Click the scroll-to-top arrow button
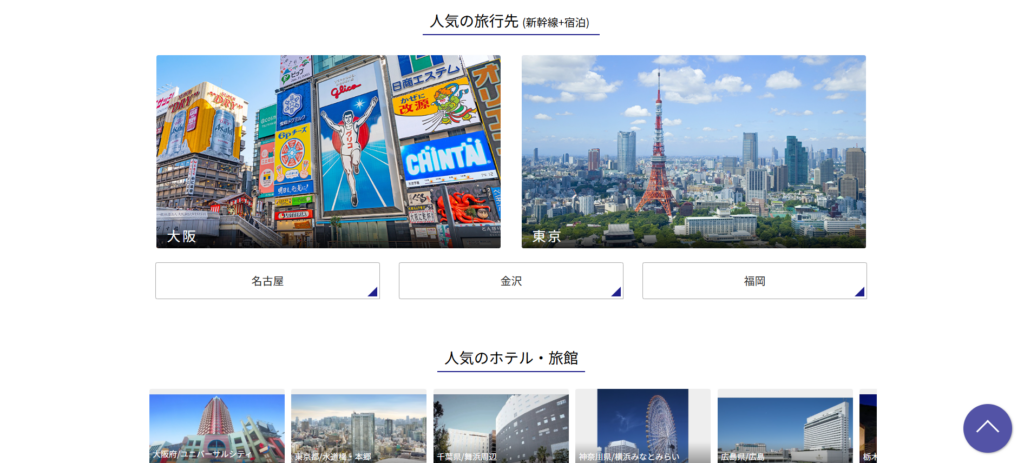 point(987,428)
